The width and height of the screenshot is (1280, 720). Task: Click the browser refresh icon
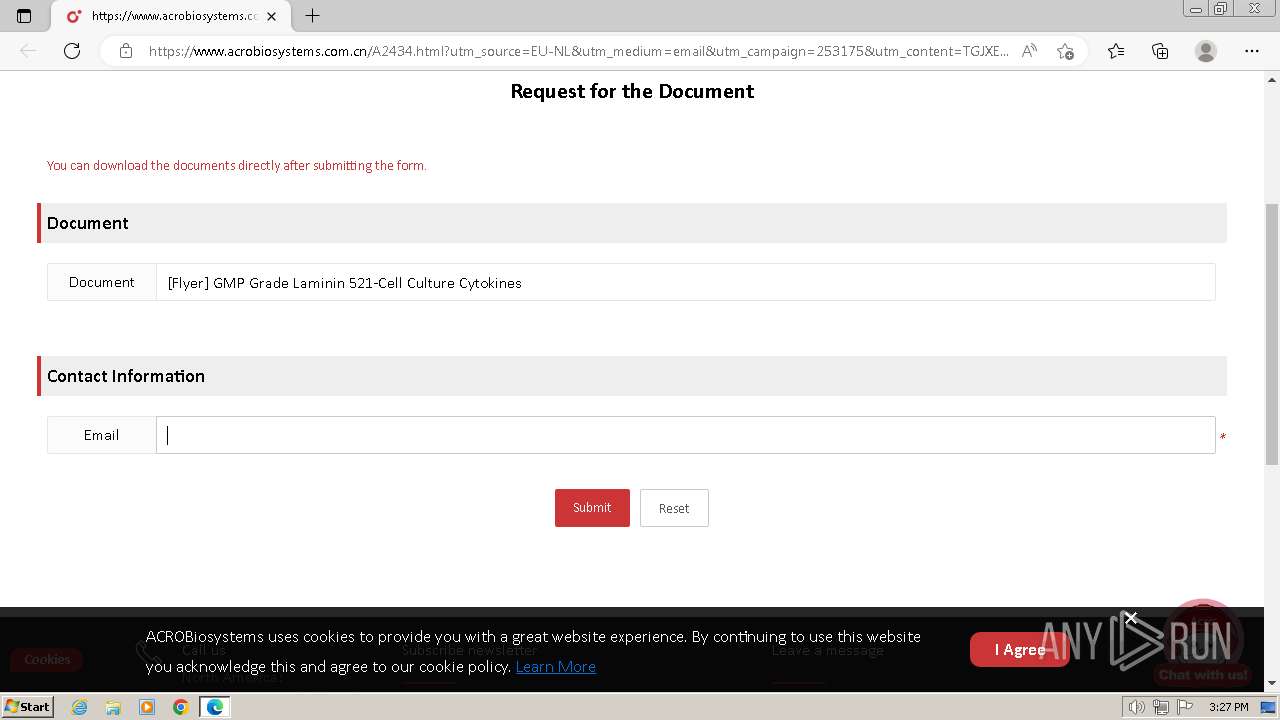pos(72,51)
